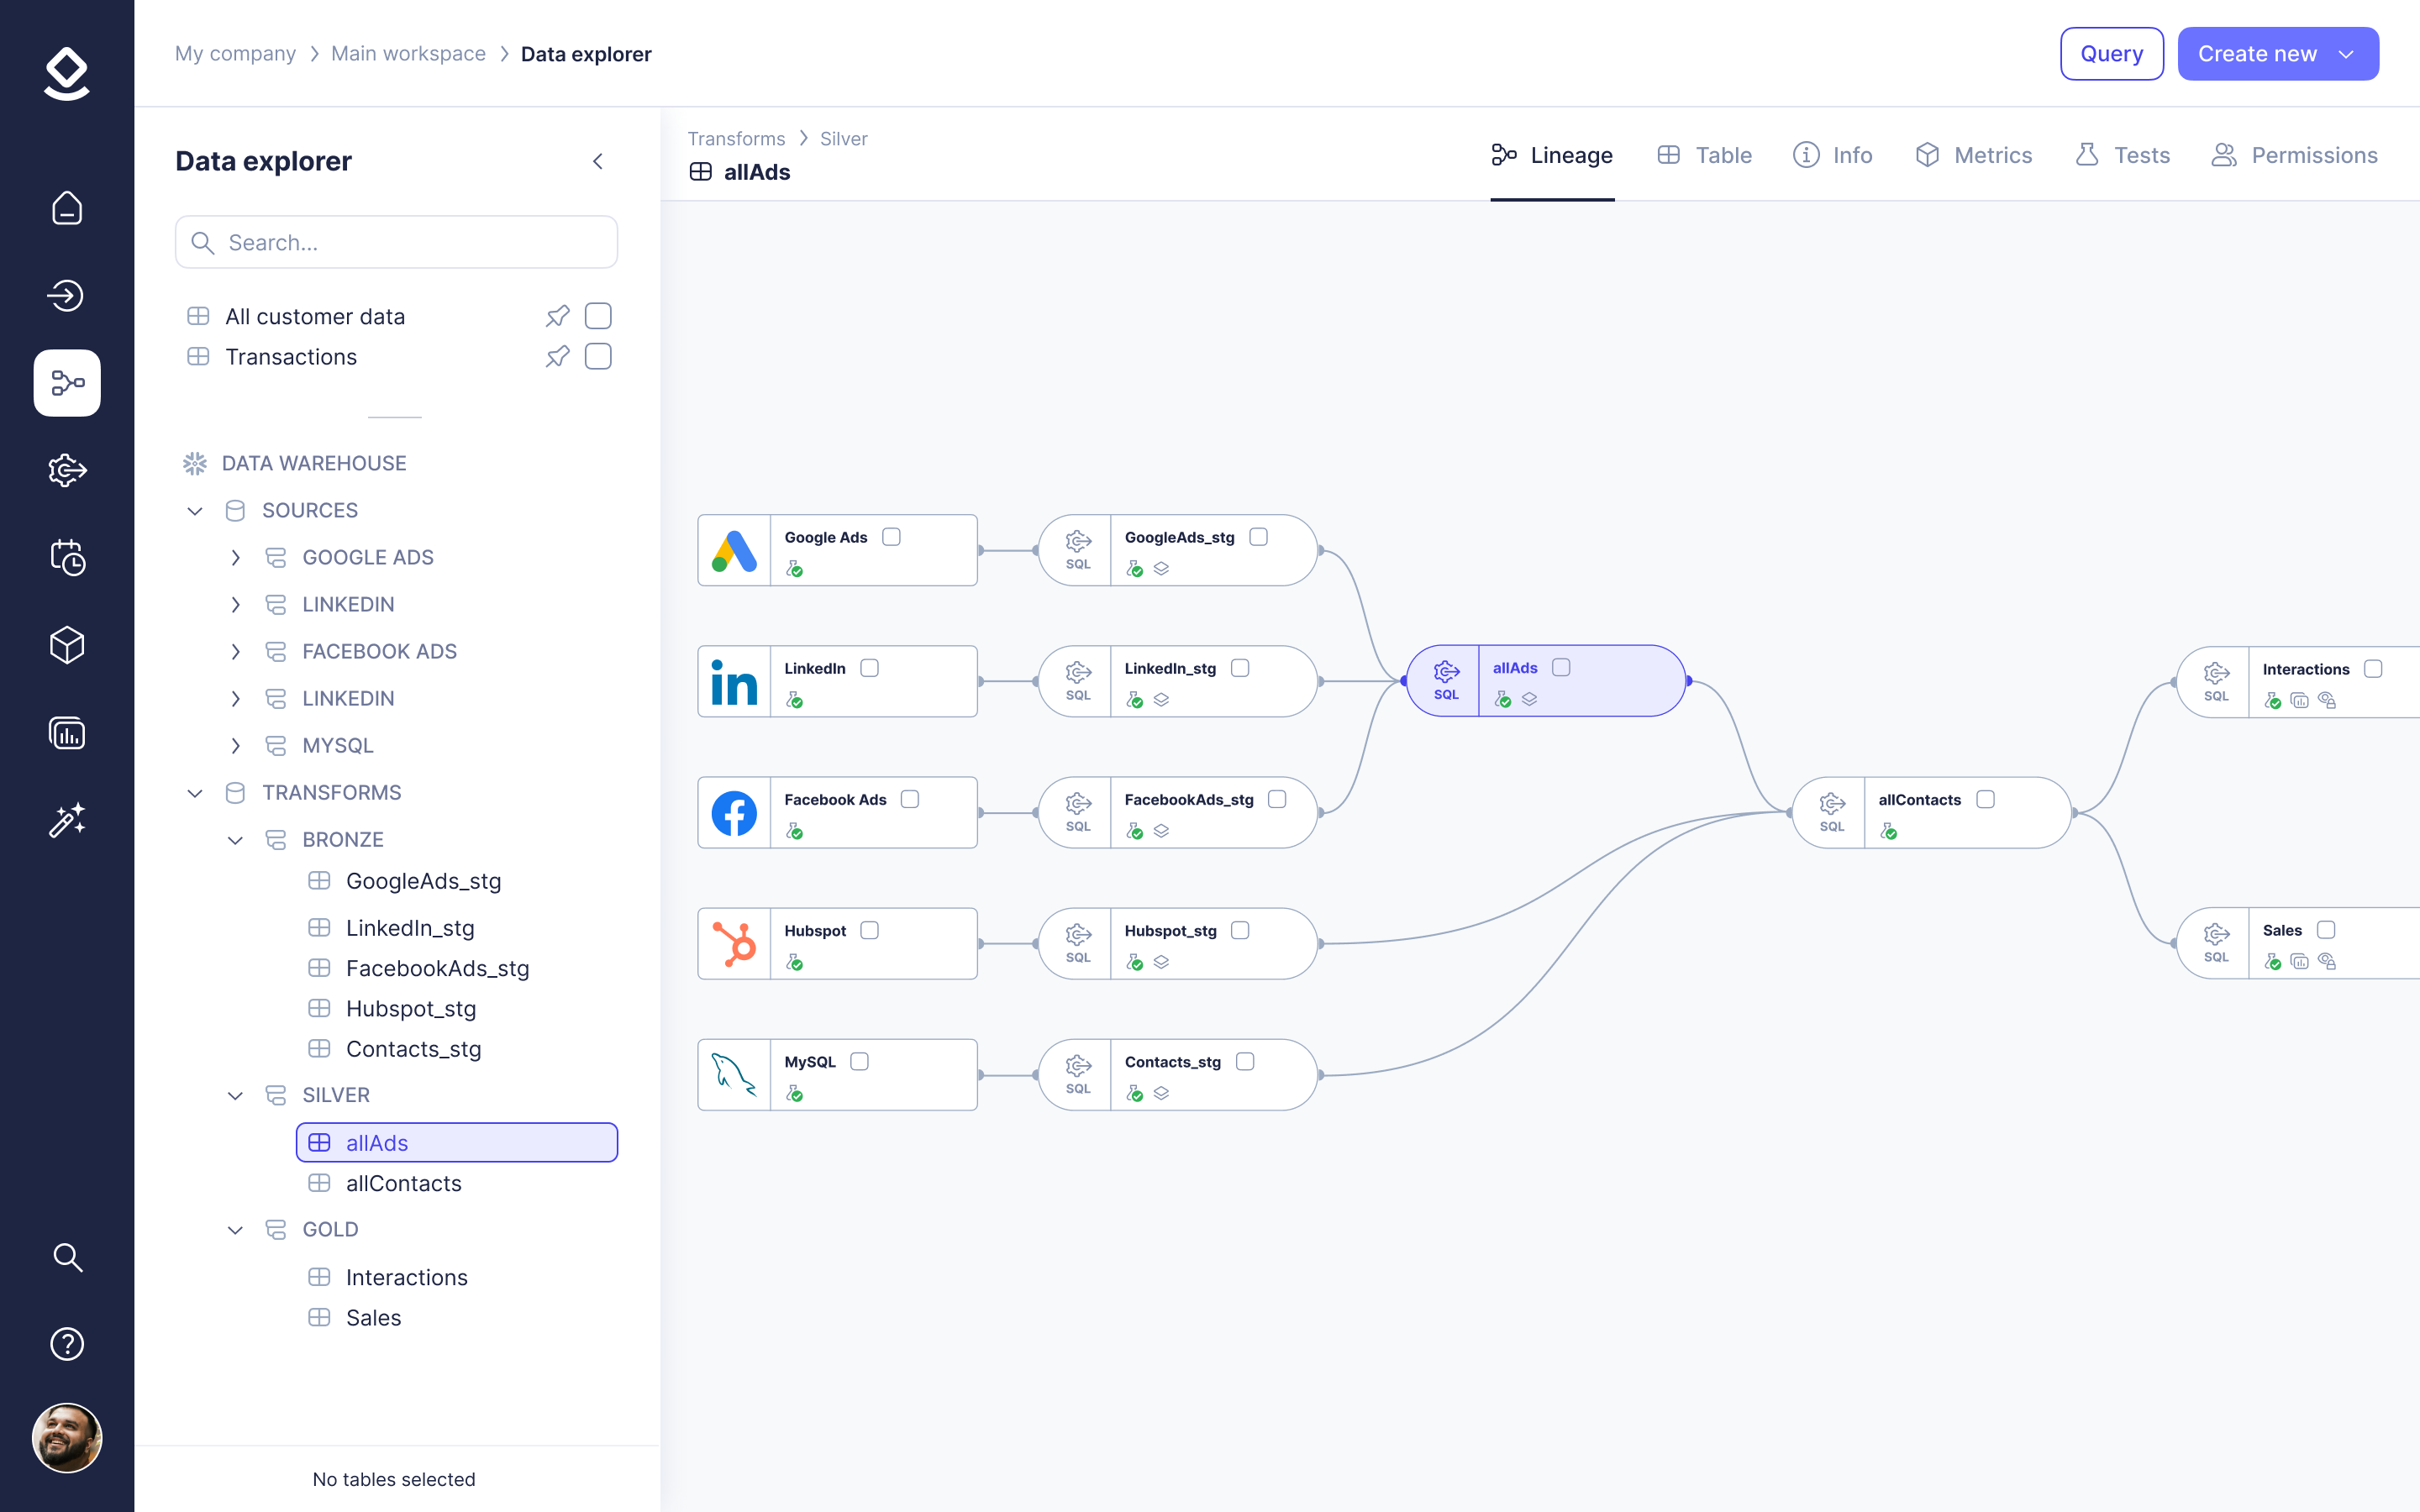This screenshot has width=2420, height=1512.
Task: Select the Hubspot source node checkbox
Action: 870,930
